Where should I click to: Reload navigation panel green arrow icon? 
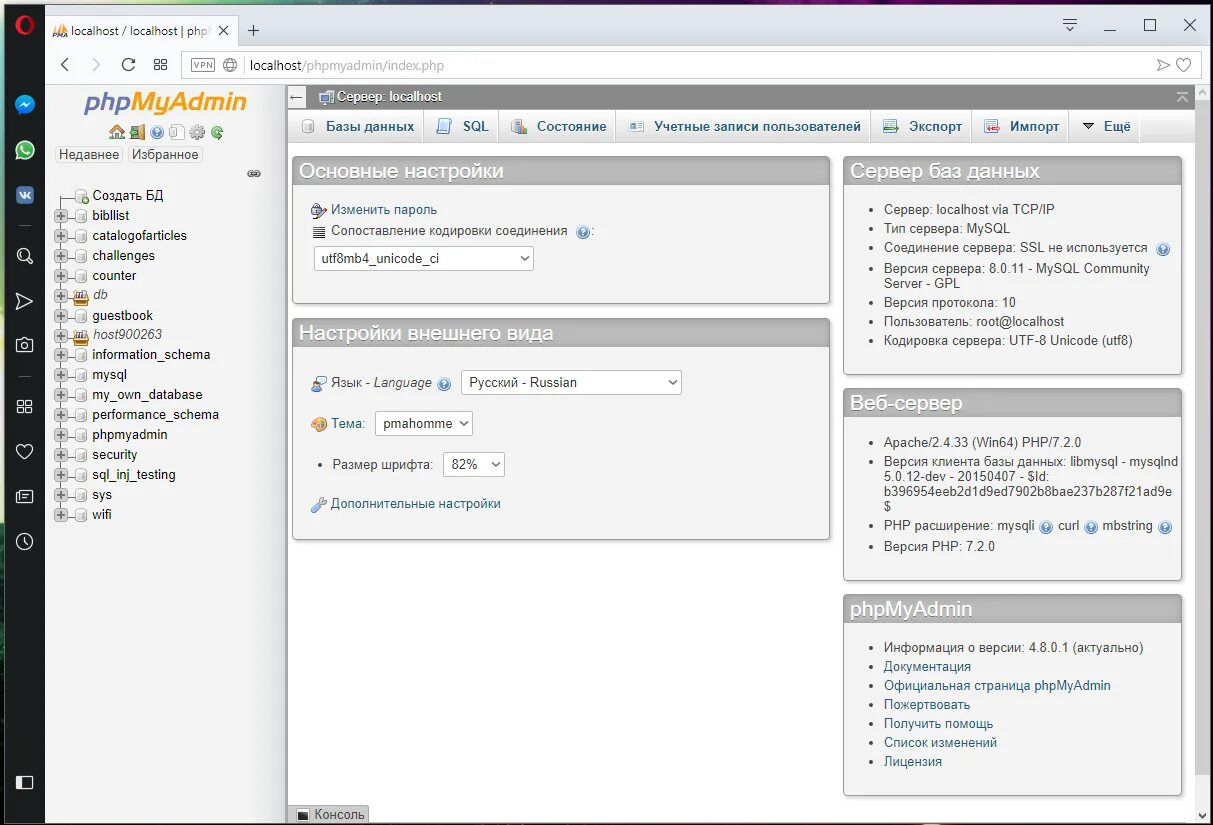click(x=217, y=132)
